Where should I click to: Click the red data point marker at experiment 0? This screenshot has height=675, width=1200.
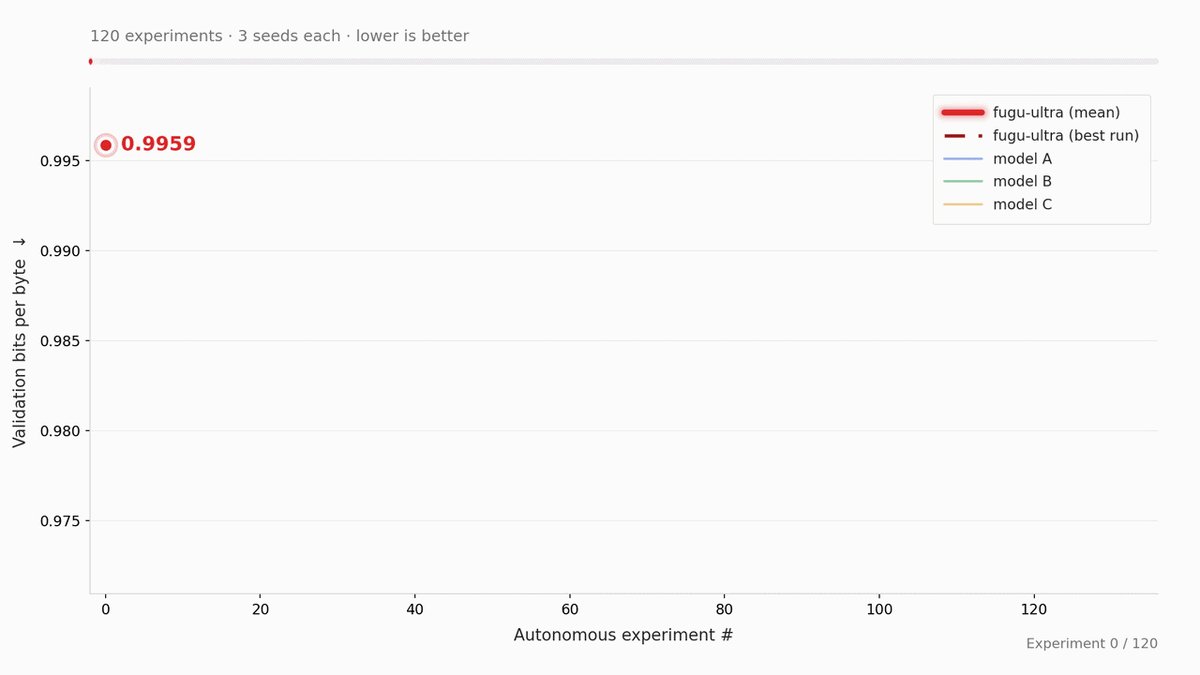pyautogui.click(x=106, y=145)
